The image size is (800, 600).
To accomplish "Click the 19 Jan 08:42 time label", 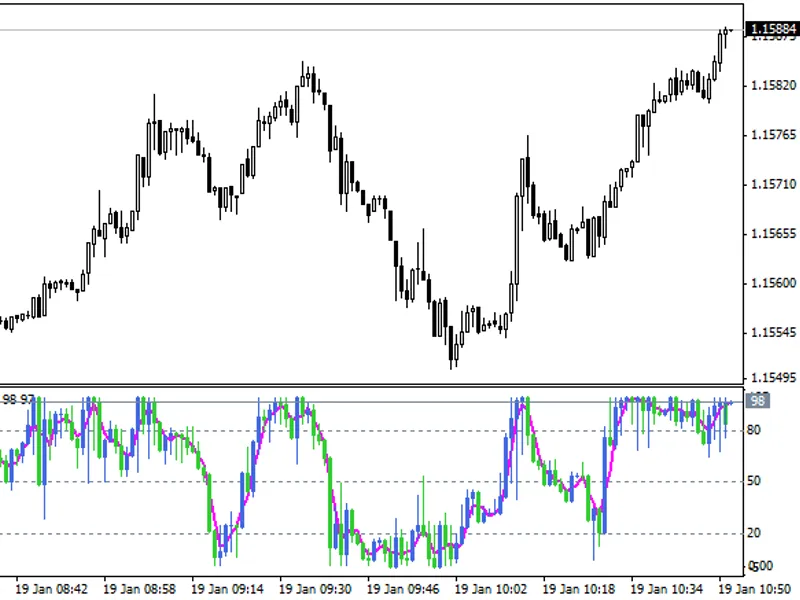I will (52, 589).
